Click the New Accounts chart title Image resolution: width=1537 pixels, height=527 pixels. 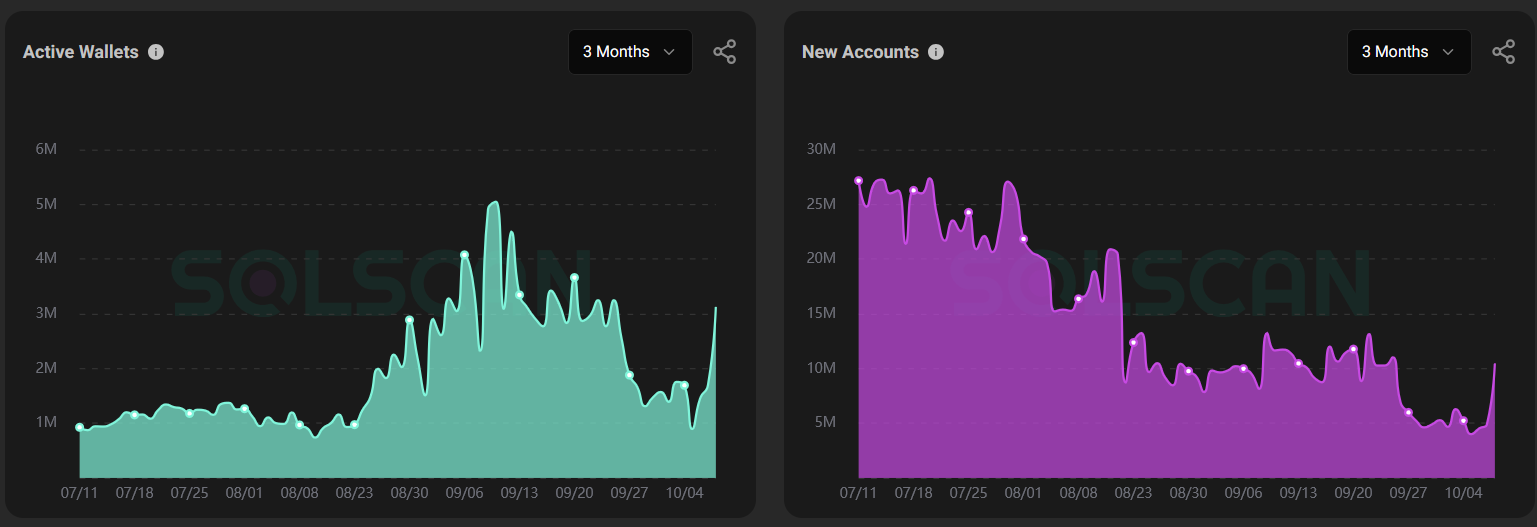click(x=860, y=52)
